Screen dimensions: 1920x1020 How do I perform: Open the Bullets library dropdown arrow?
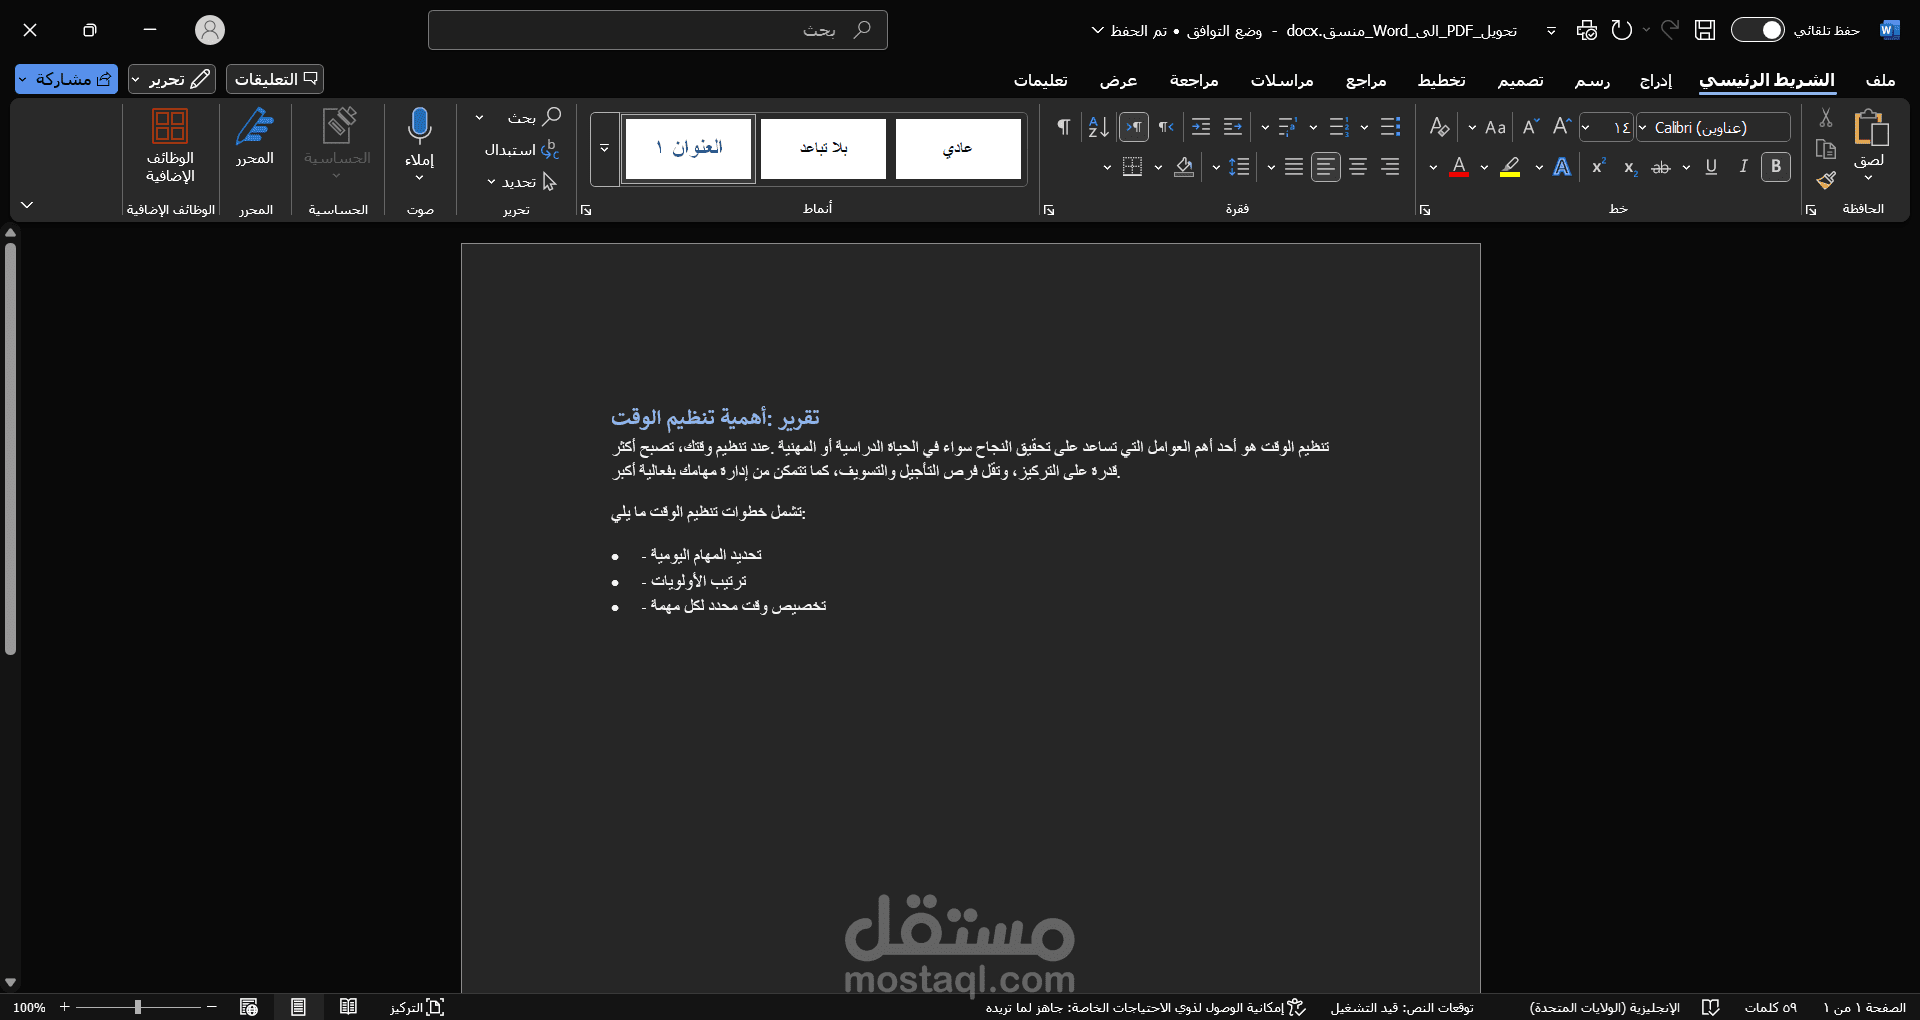click(x=1365, y=127)
